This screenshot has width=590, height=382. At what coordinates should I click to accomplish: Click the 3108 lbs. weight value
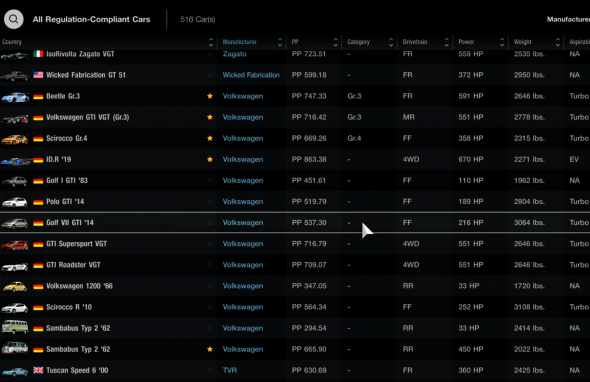[529, 307]
